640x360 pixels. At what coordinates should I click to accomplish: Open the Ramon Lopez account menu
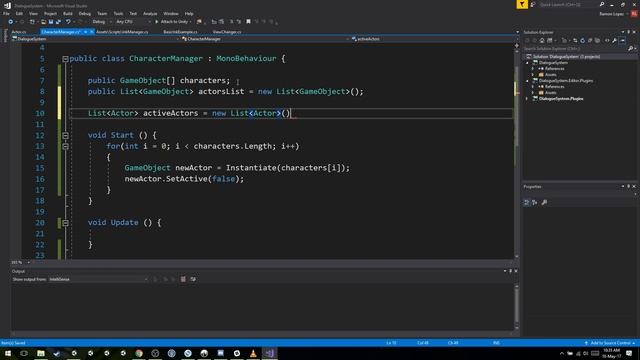(x=614, y=14)
